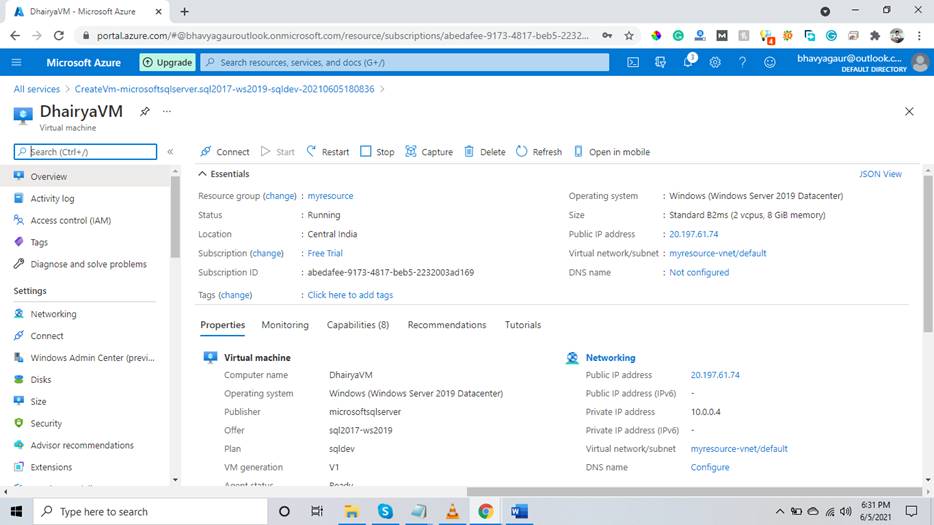Click the Restart toolbar button
Screen dimensions: 934x525
point(328,152)
